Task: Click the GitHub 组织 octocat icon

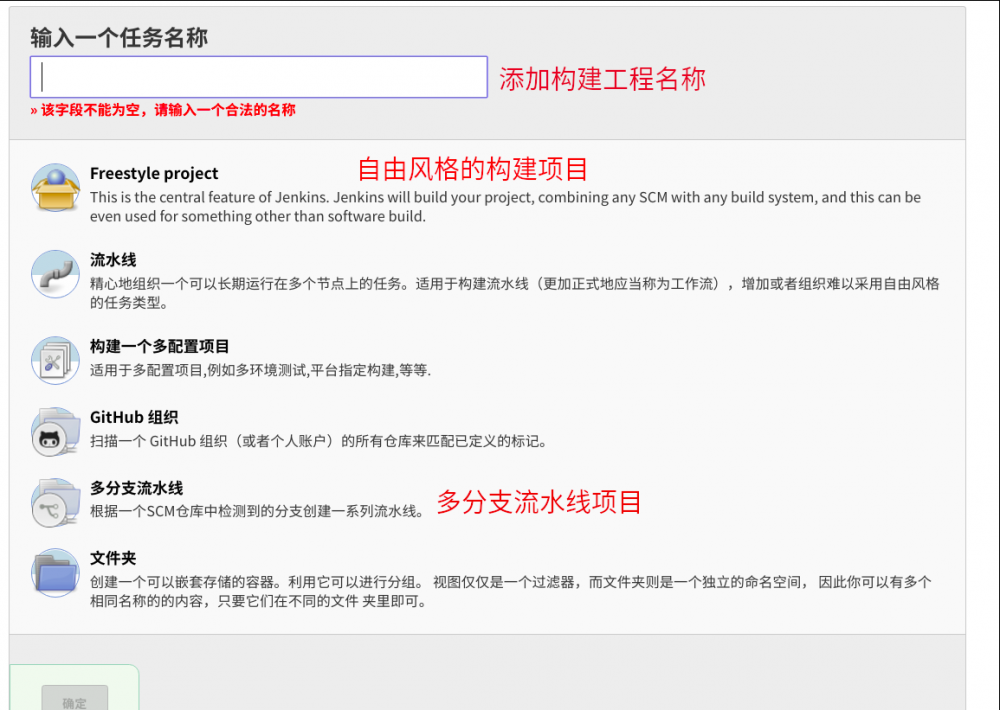Action: click(x=55, y=432)
